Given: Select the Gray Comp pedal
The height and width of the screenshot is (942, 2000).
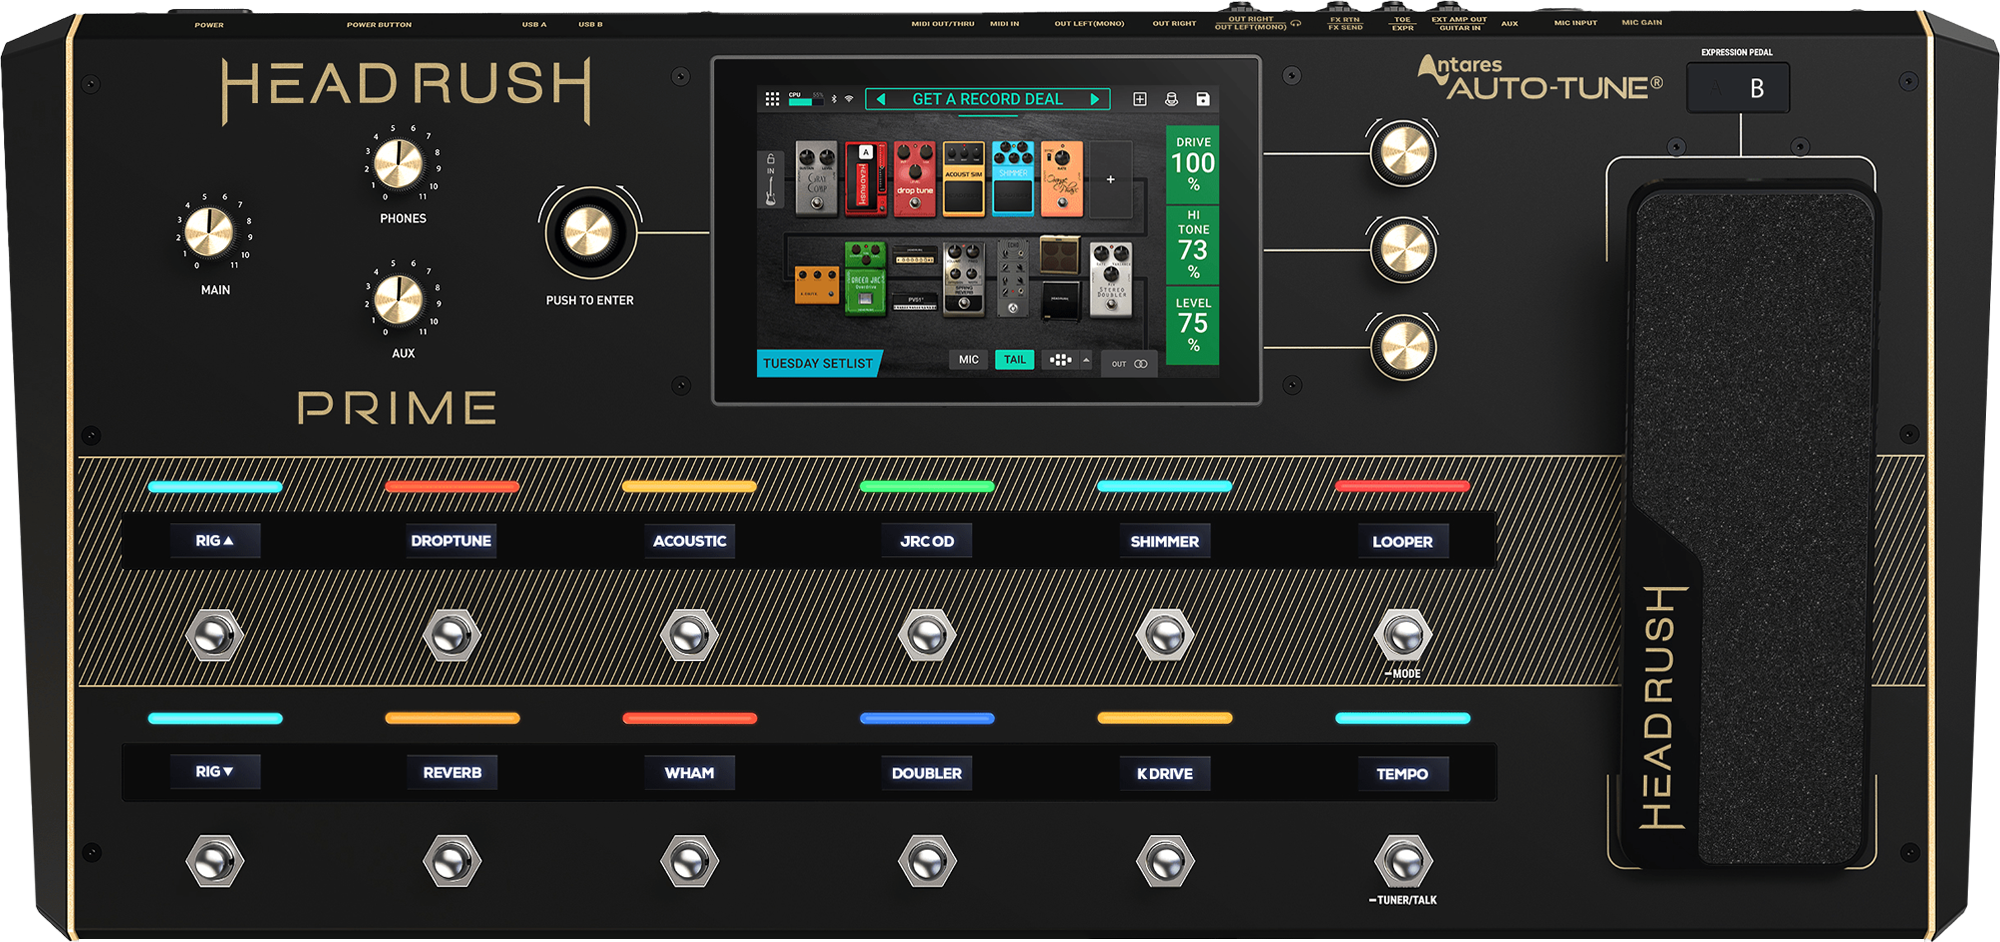Looking at the screenshot, I should pyautogui.click(x=817, y=178).
